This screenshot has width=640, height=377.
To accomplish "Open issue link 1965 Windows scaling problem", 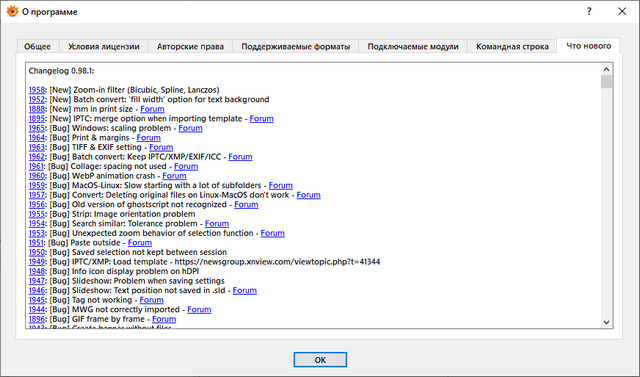I will pyautogui.click(x=37, y=128).
